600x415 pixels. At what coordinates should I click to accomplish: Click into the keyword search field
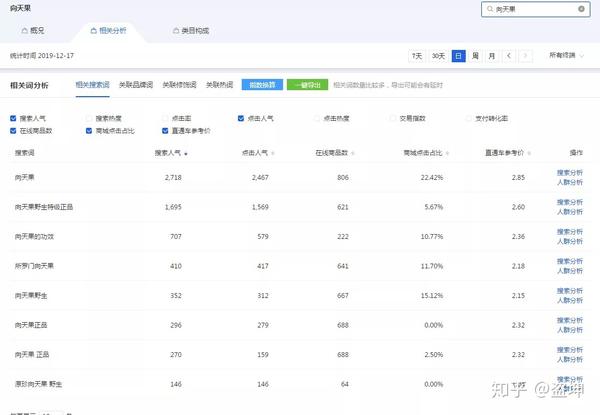536,9
